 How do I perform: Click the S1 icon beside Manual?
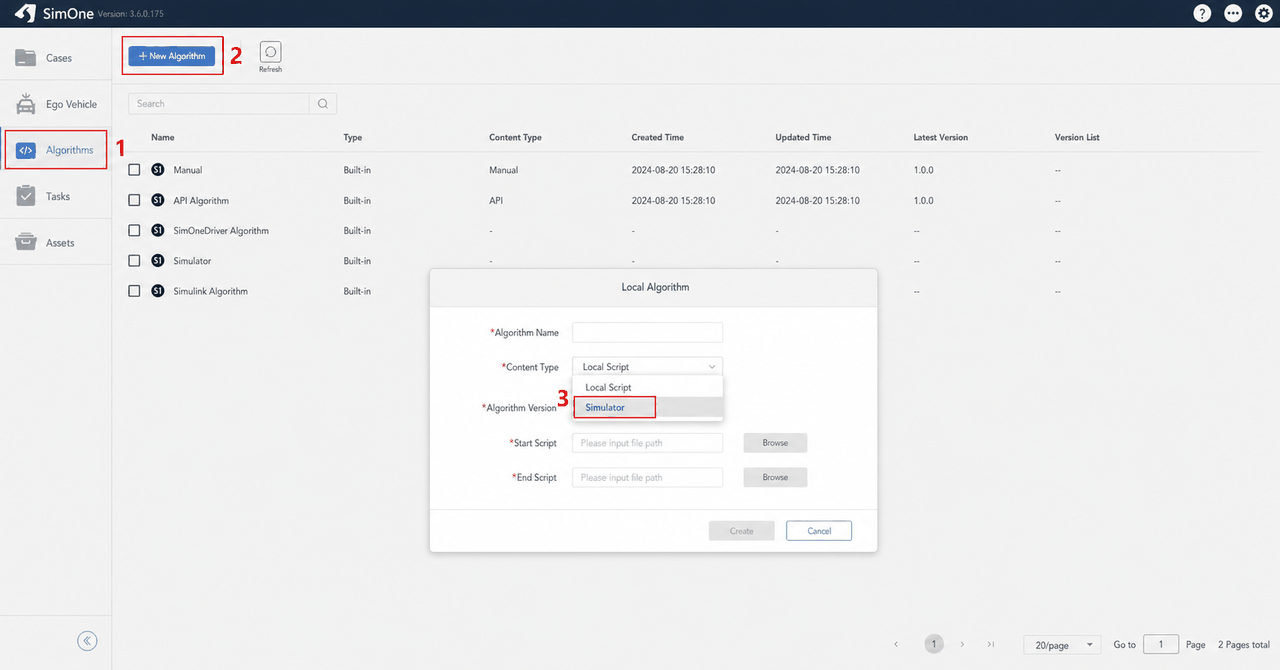[x=158, y=170]
